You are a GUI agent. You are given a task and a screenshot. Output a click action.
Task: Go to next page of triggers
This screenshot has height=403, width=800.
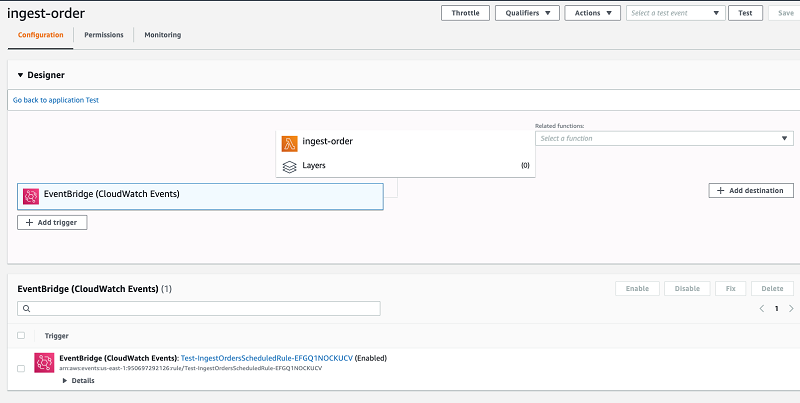791,309
